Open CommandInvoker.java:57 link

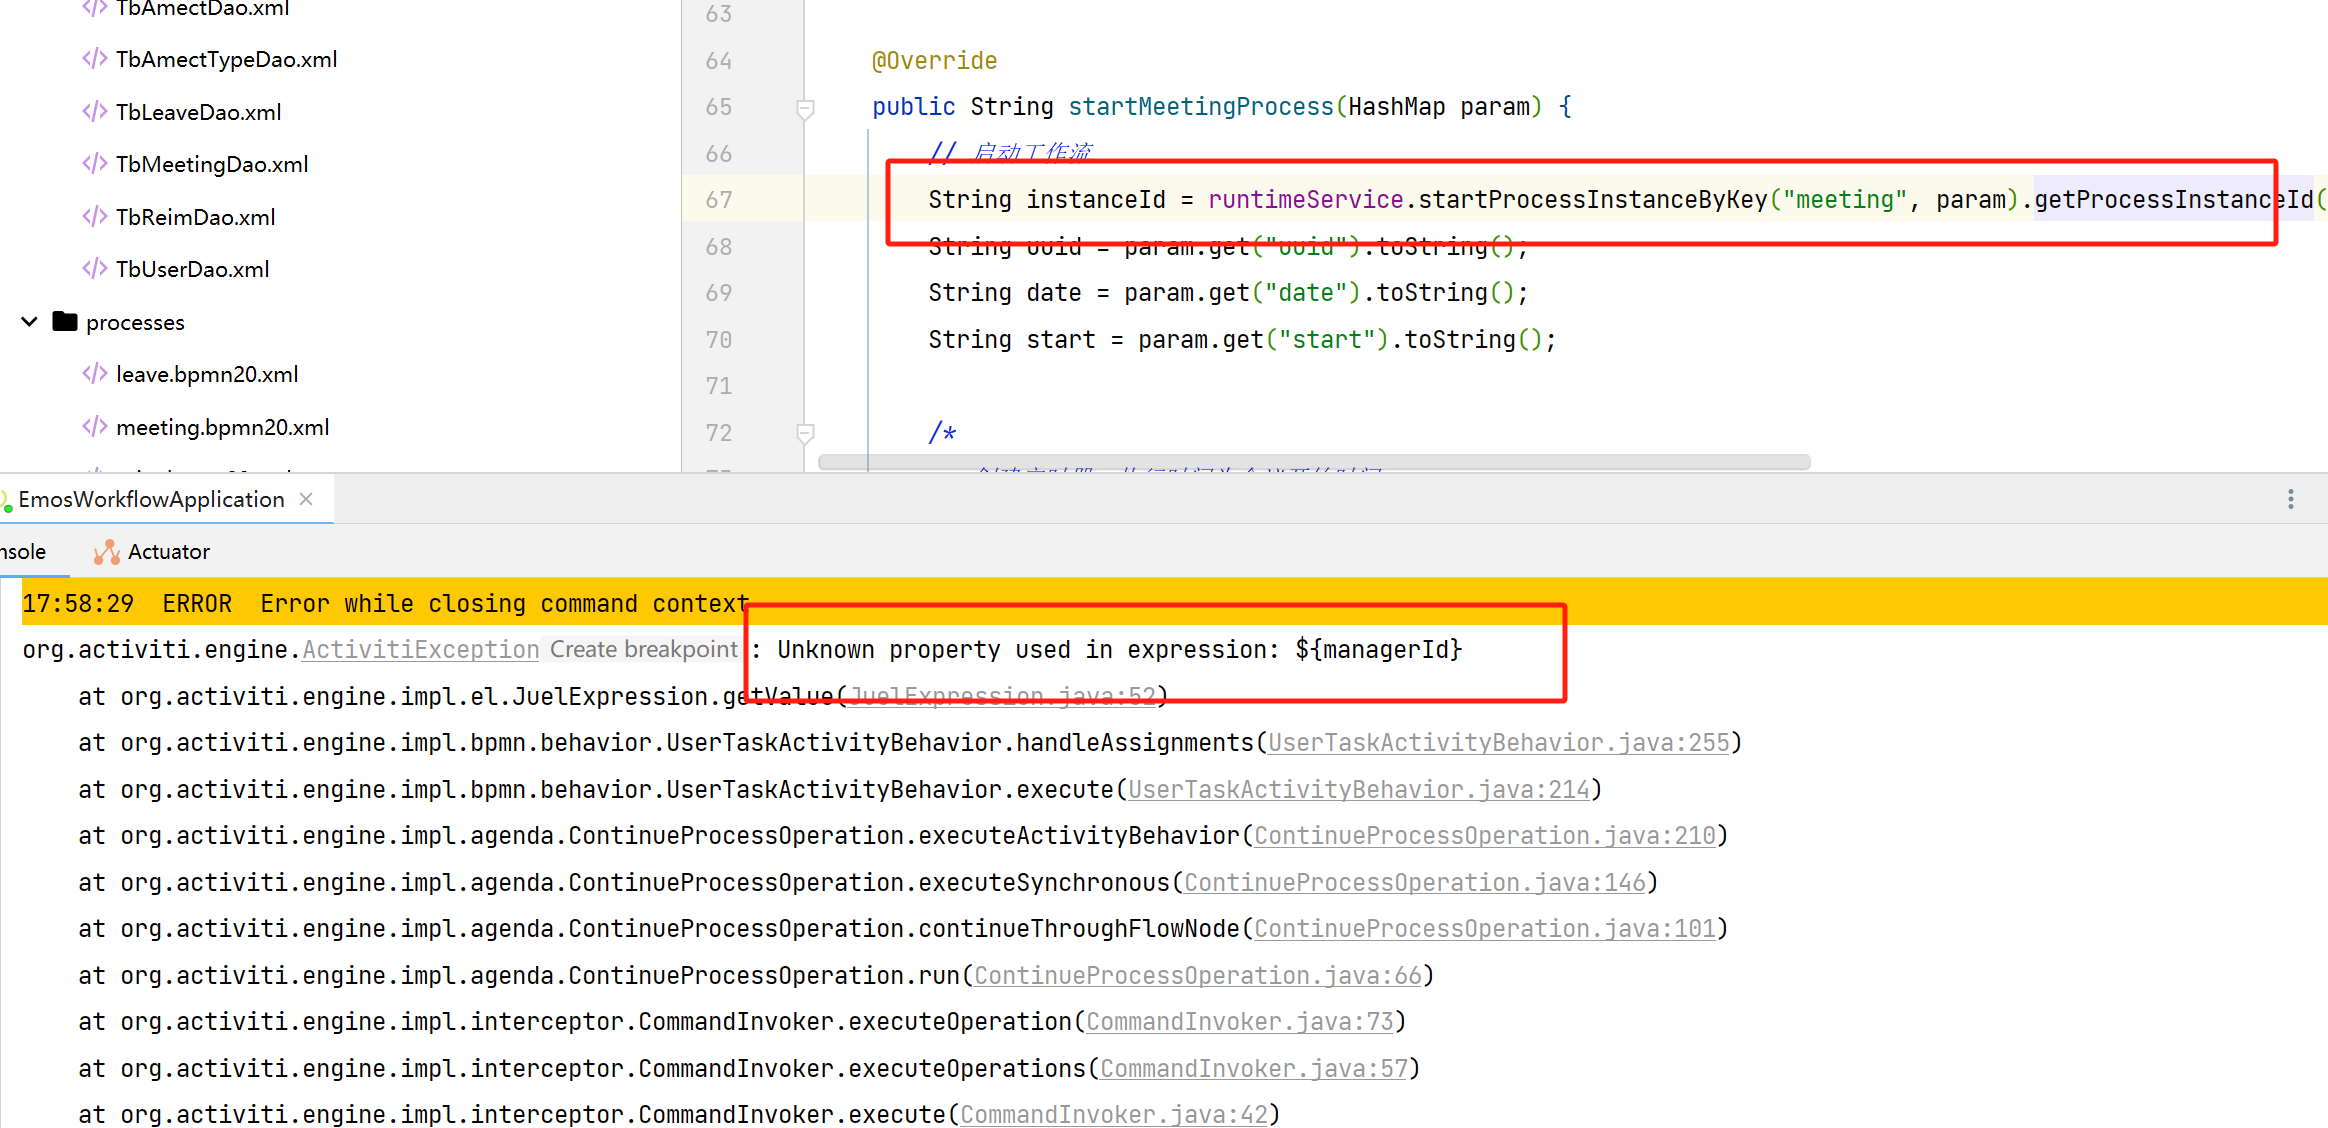point(1254,1069)
